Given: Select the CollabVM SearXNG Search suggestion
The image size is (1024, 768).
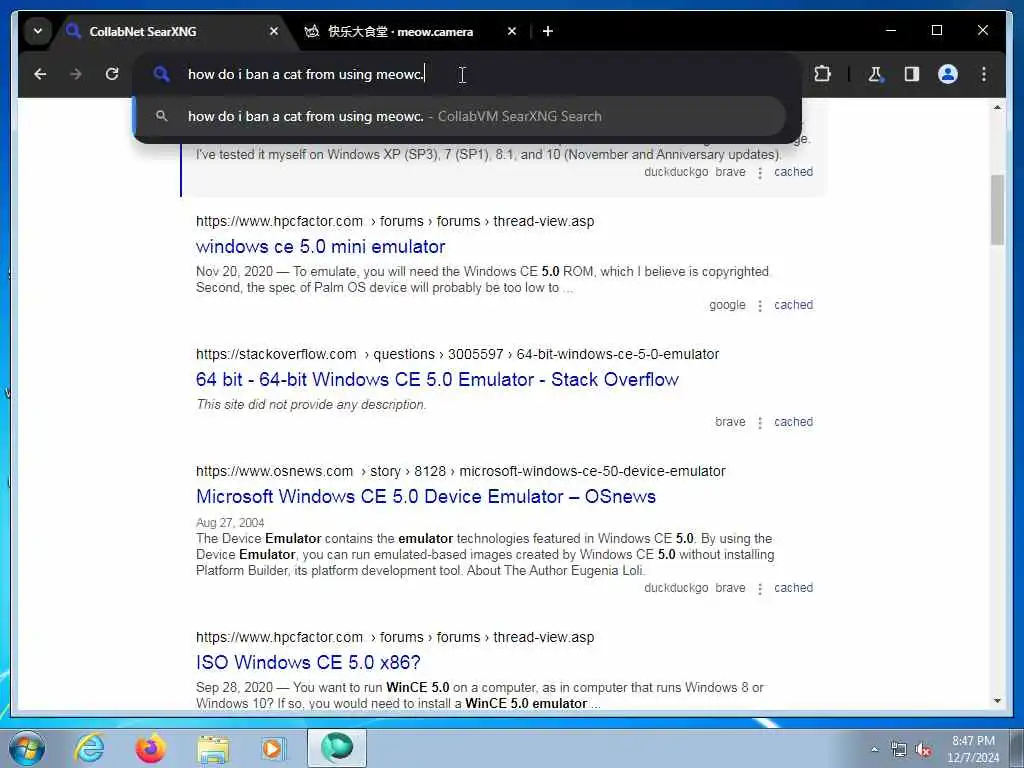Looking at the screenshot, I should 459,116.
